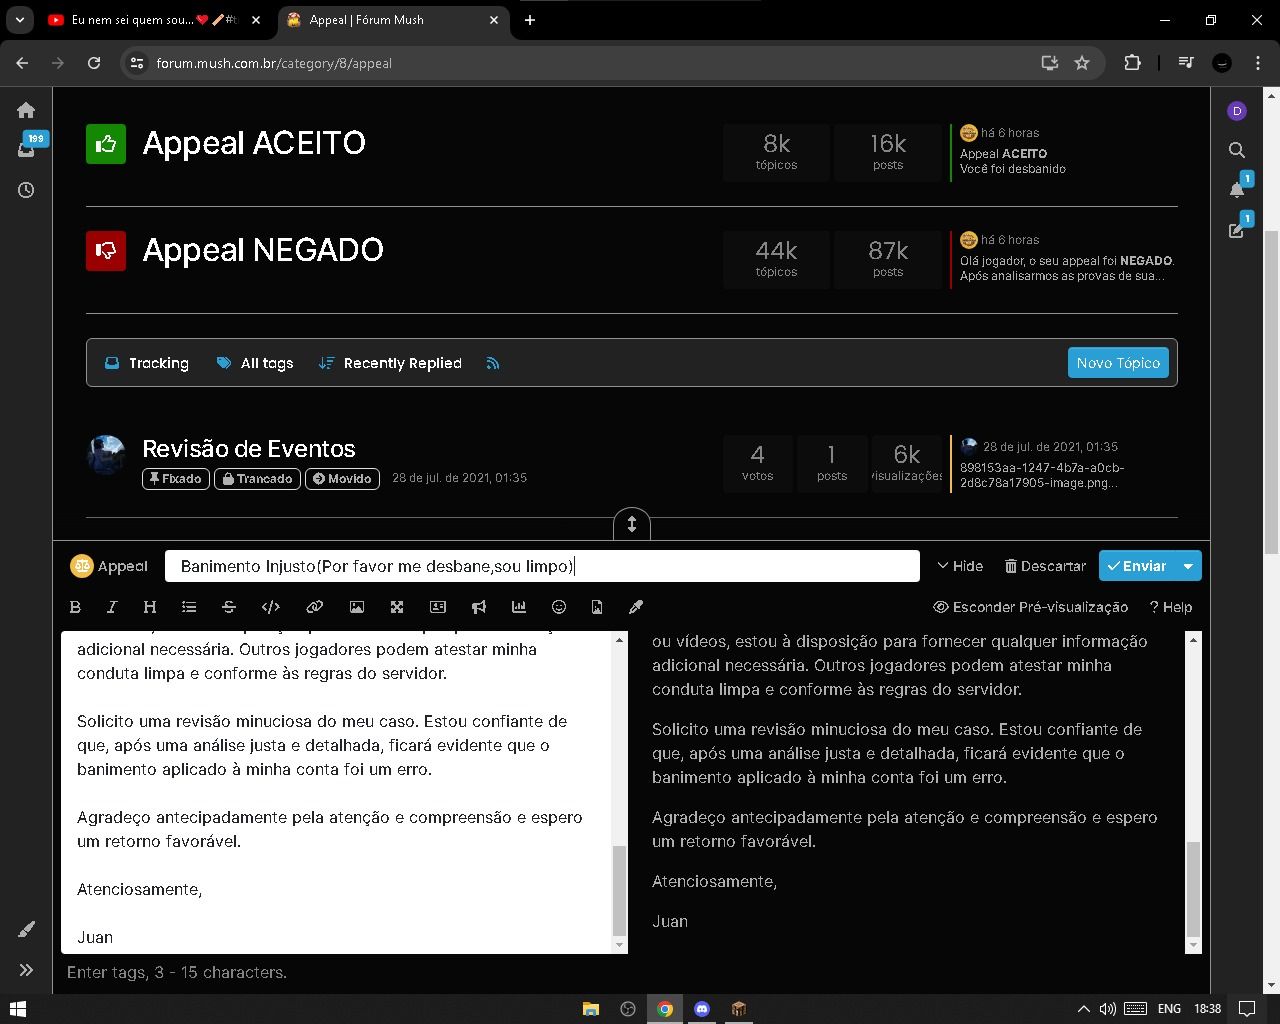This screenshot has width=1280, height=1024.
Task: Click the Movido tag on Revisão de Eventos
Action: tap(342, 479)
